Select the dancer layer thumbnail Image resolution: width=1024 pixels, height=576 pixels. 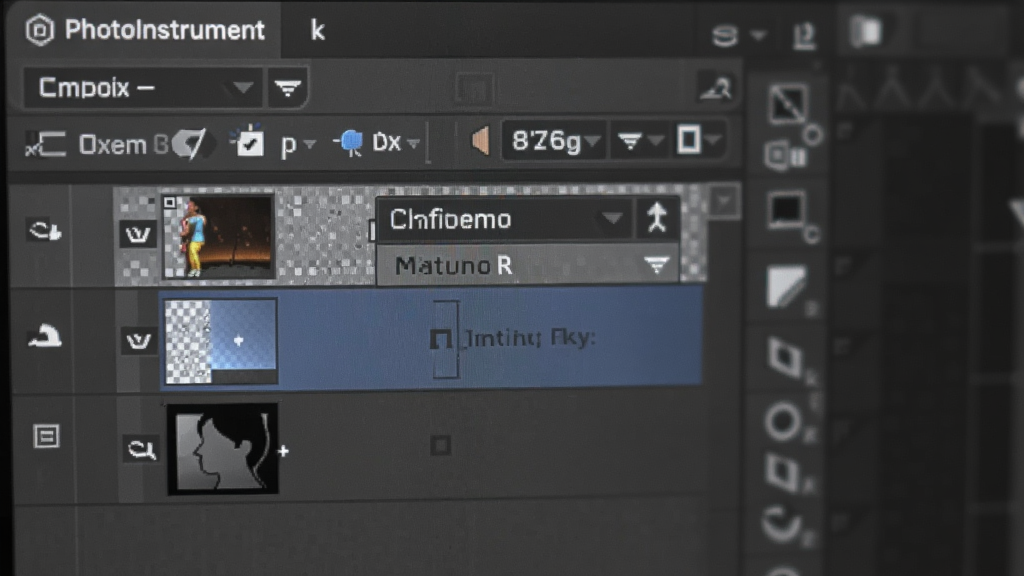pyautogui.click(x=218, y=236)
